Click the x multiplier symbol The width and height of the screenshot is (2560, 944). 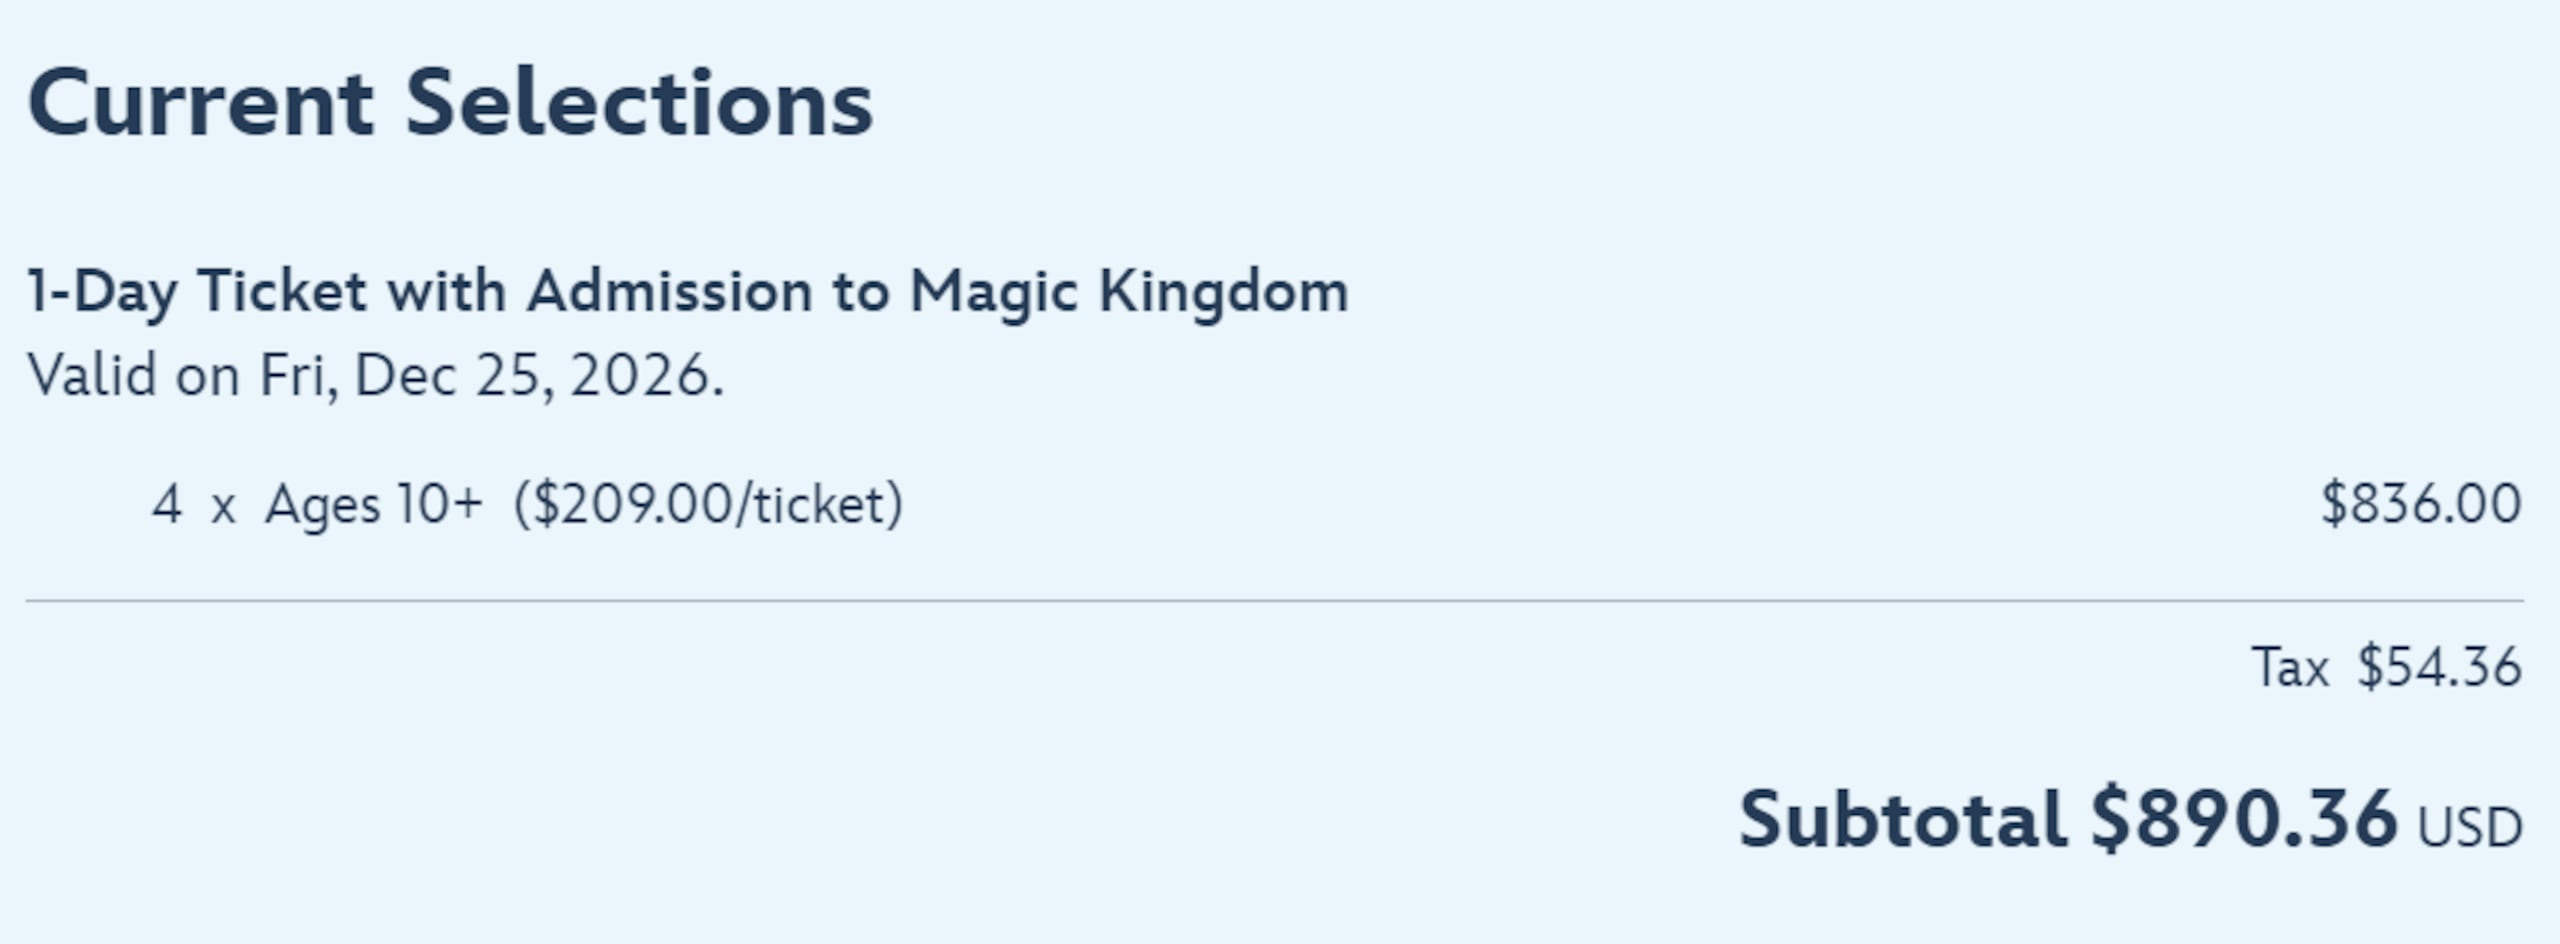pos(223,508)
